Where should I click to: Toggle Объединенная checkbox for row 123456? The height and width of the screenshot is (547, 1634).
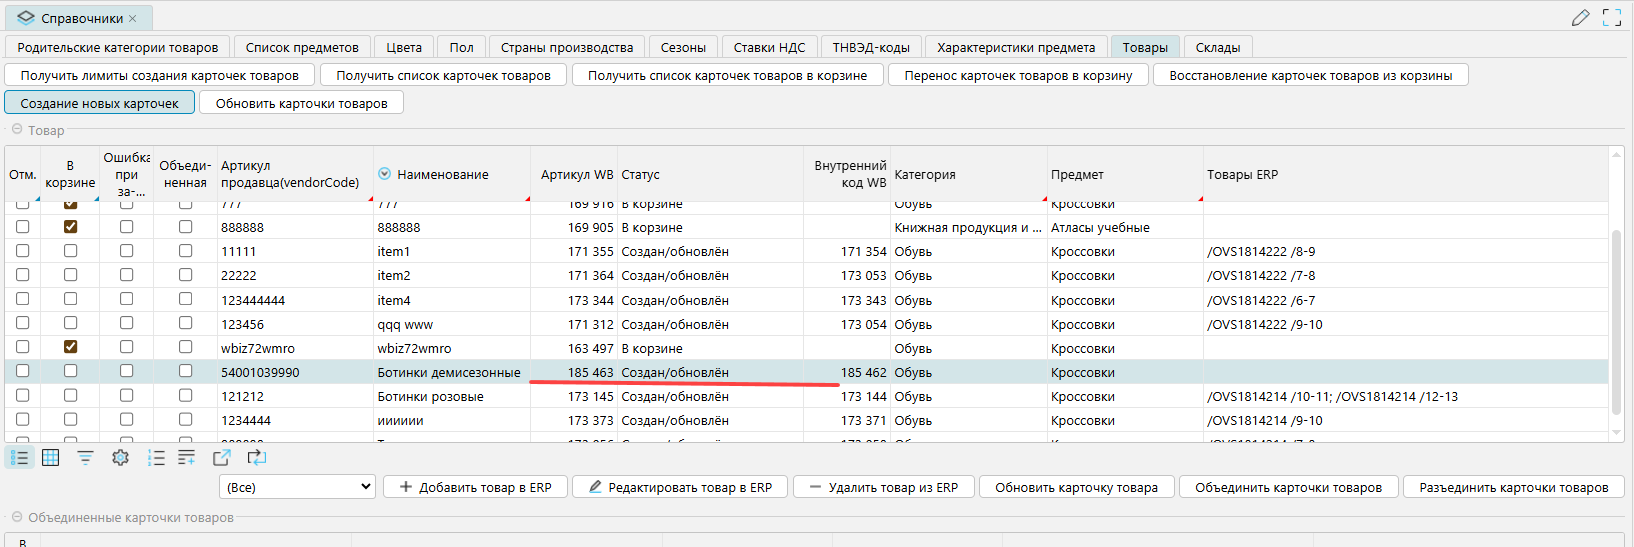(x=185, y=323)
